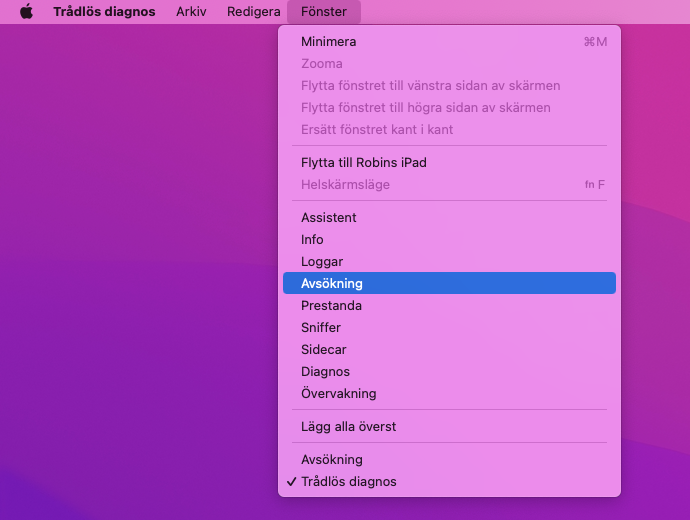The height and width of the screenshot is (520, 690).
Task: Open the Sniffer window
Action: [320, 328]
